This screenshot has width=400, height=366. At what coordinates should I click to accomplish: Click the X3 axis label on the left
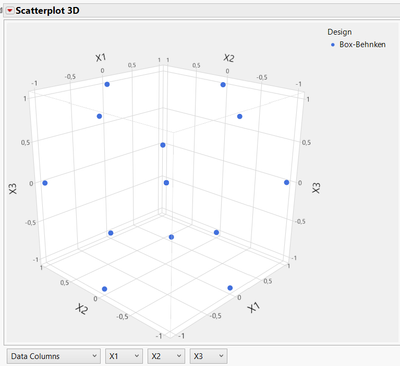(x=13, y=189)
